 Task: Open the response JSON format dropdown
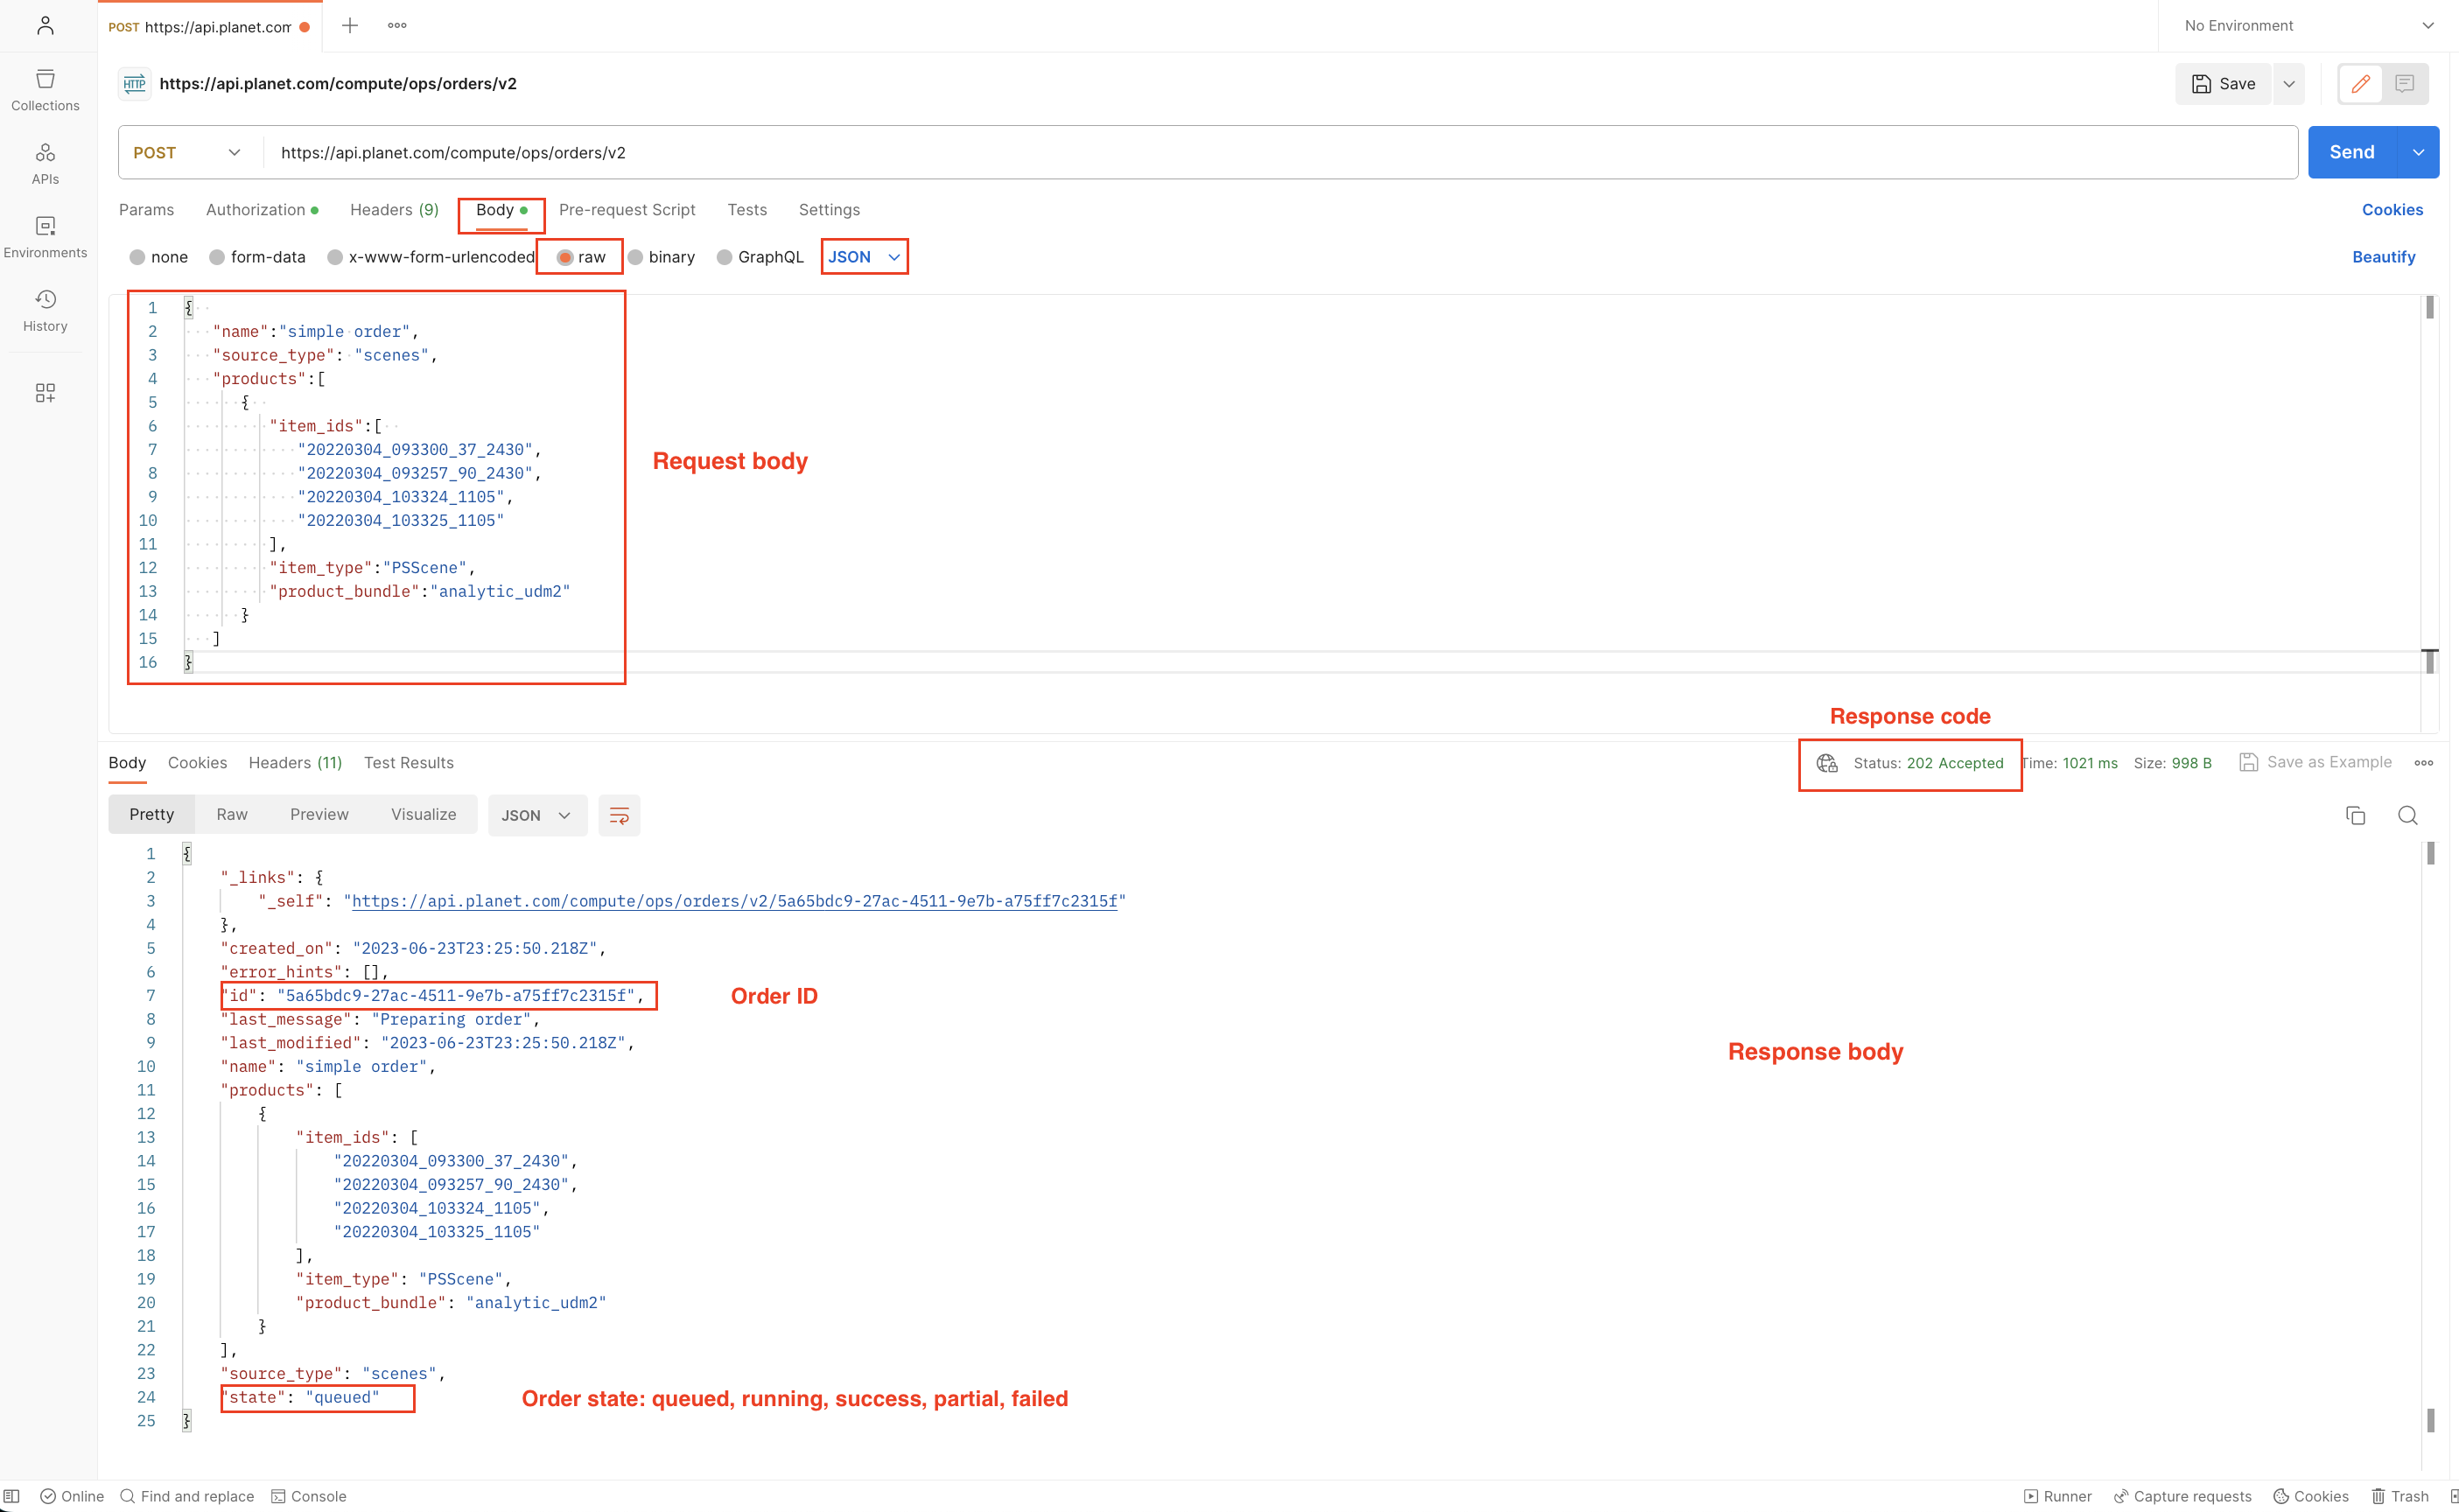537,815
